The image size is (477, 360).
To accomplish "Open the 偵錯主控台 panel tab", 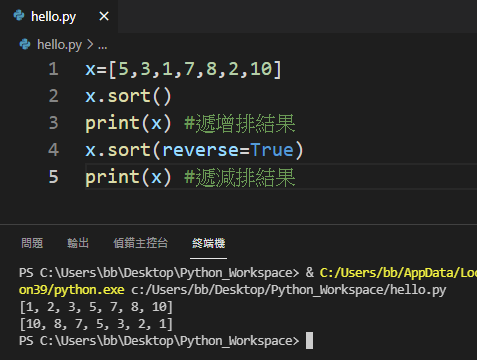I will click(x=140, y=243).
